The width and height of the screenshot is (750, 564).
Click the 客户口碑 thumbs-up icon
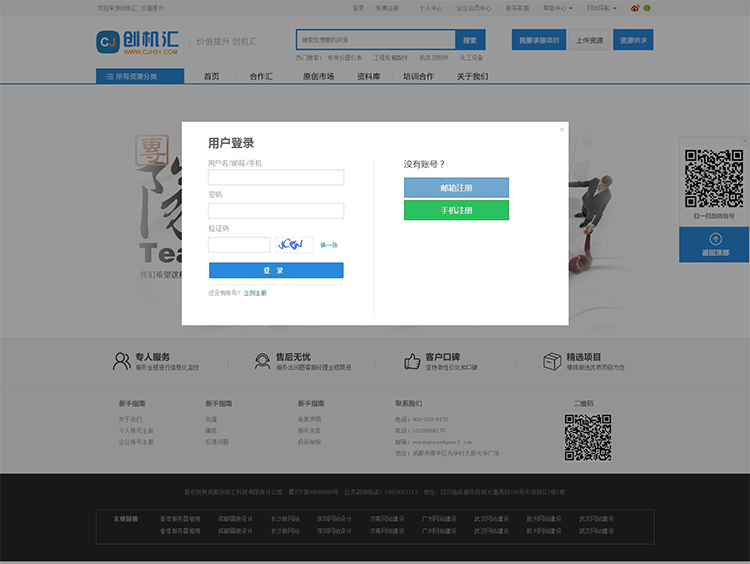coord(412,361)
